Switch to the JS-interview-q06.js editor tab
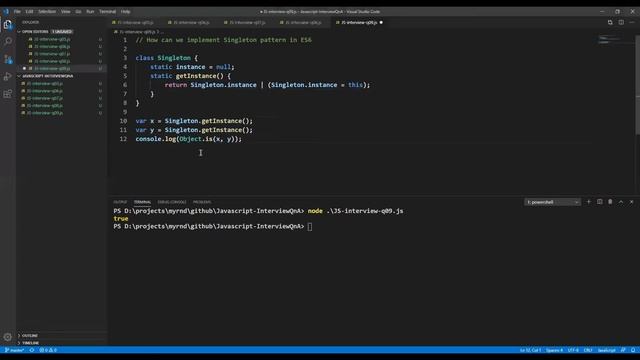The image size is (640, 360). coord(191,22)
